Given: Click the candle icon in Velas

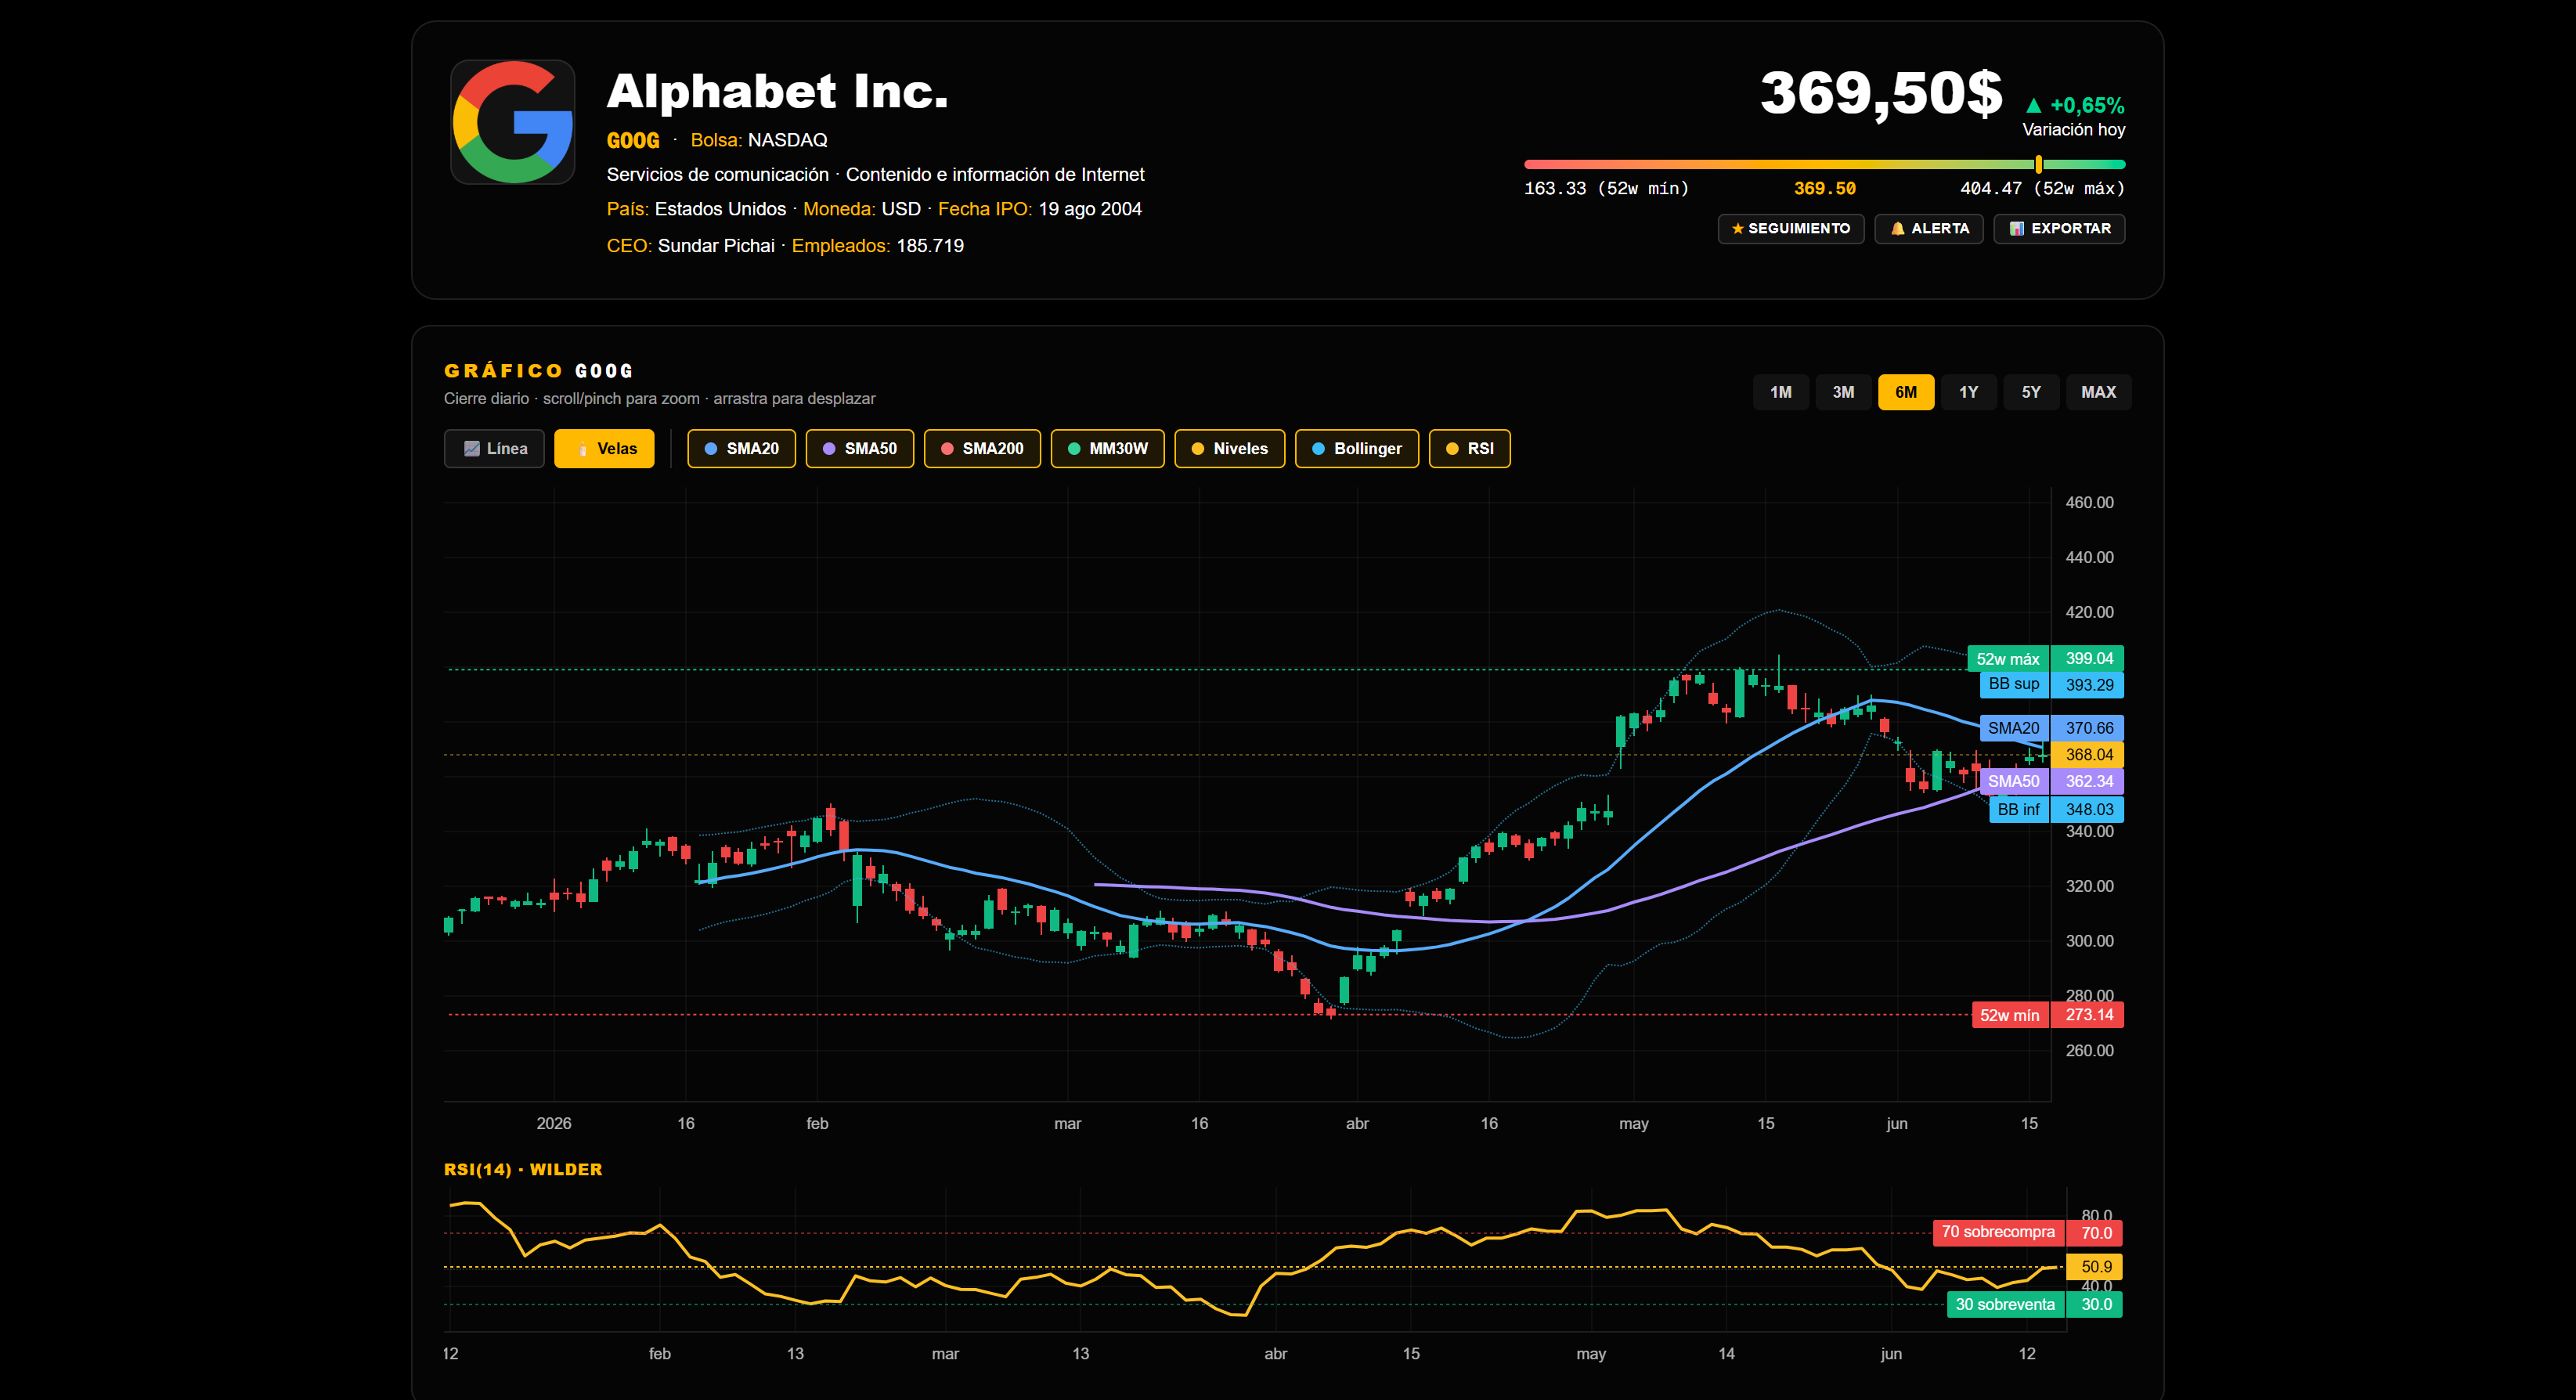Looking at the screenshot, I should [582, 449].
